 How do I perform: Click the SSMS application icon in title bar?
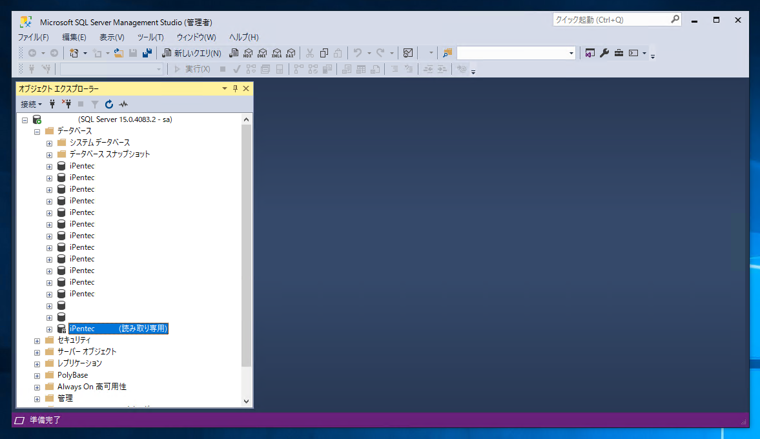tap(26, 22)
